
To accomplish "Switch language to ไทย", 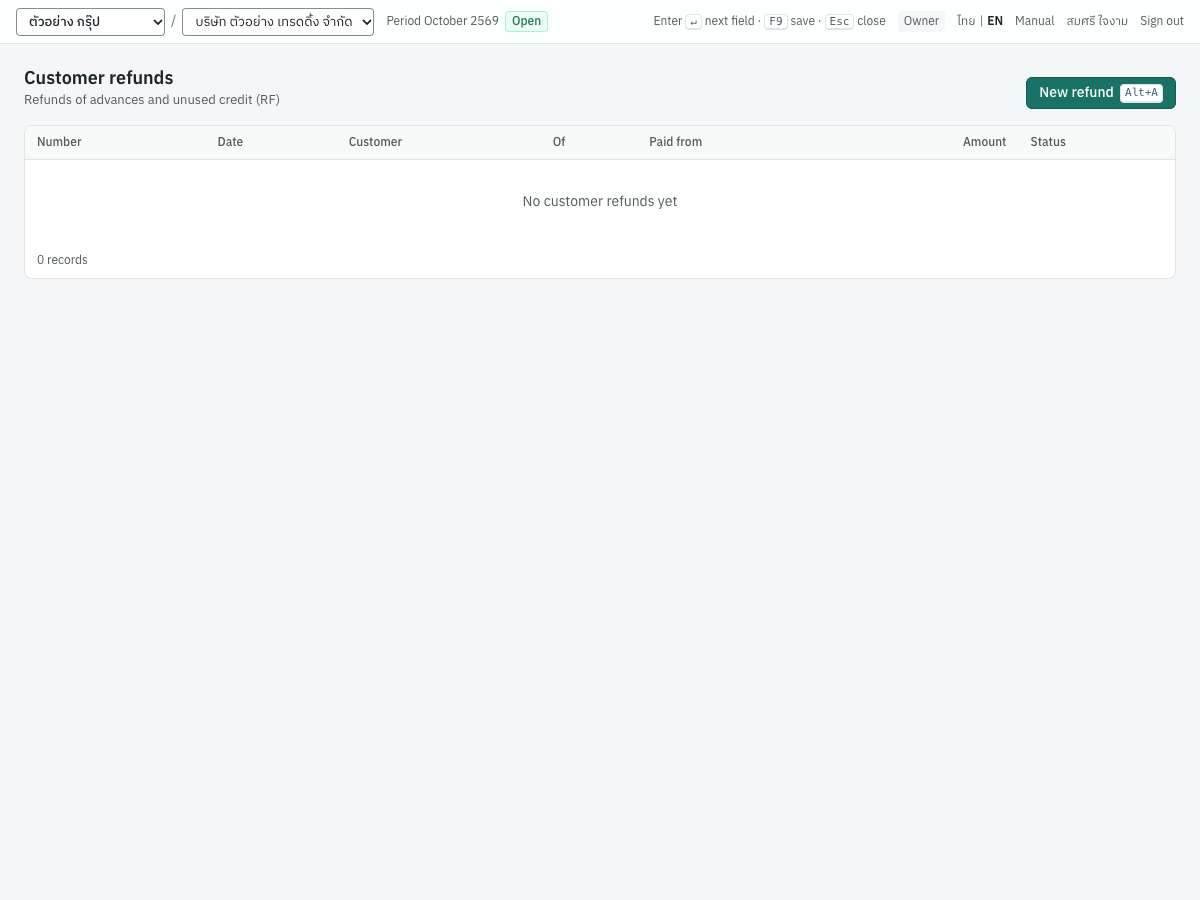I will 965,21.
